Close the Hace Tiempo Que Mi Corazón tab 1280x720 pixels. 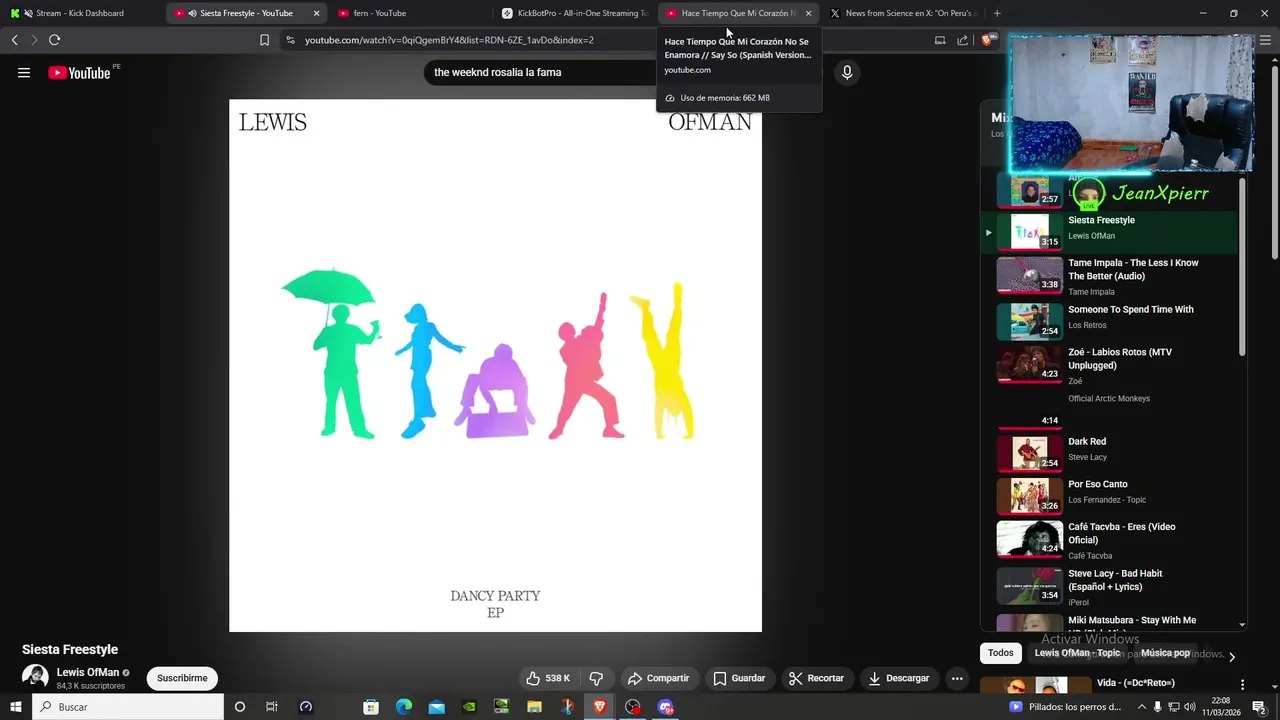pos(808,13)
